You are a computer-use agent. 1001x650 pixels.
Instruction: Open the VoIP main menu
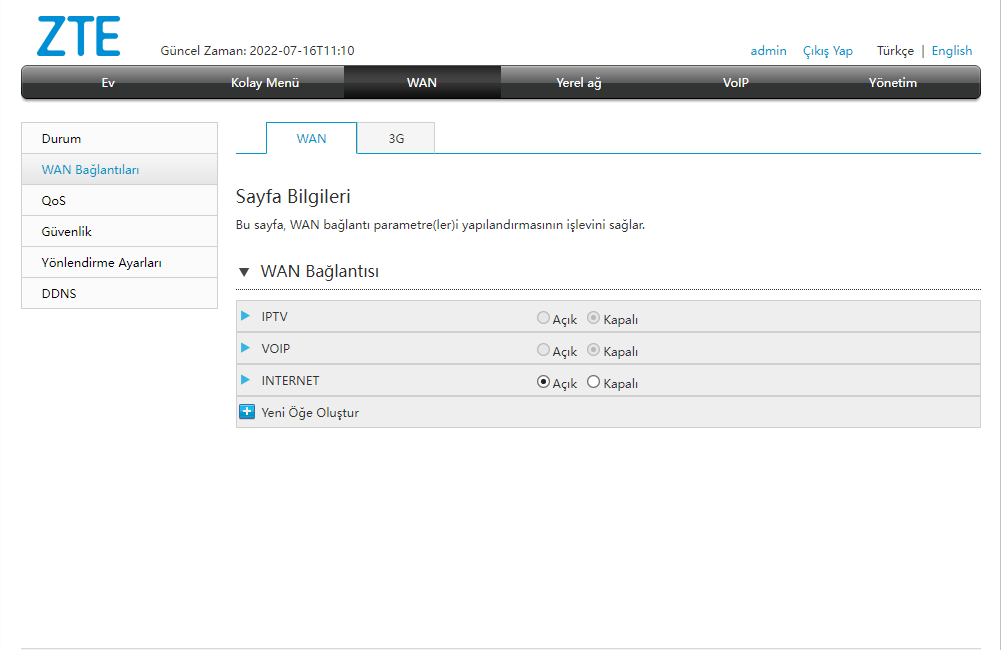point(735,82)
